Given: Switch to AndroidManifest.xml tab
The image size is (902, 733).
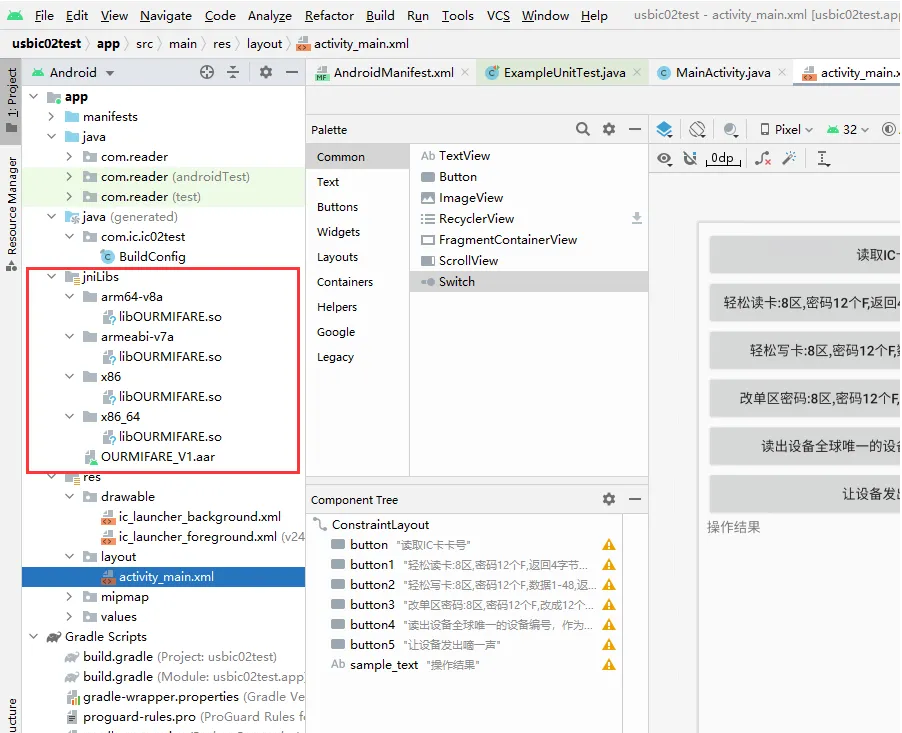Looking at the screenshot, I should pos(393,72).
